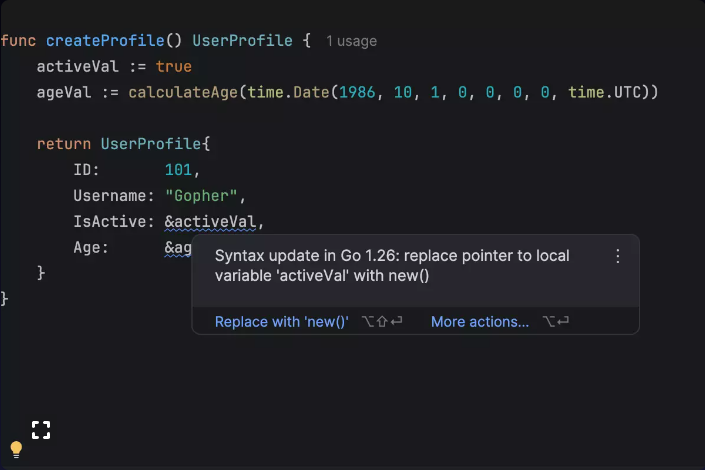Click the func keyword
The image size is (705, 470).
(18, 40)
